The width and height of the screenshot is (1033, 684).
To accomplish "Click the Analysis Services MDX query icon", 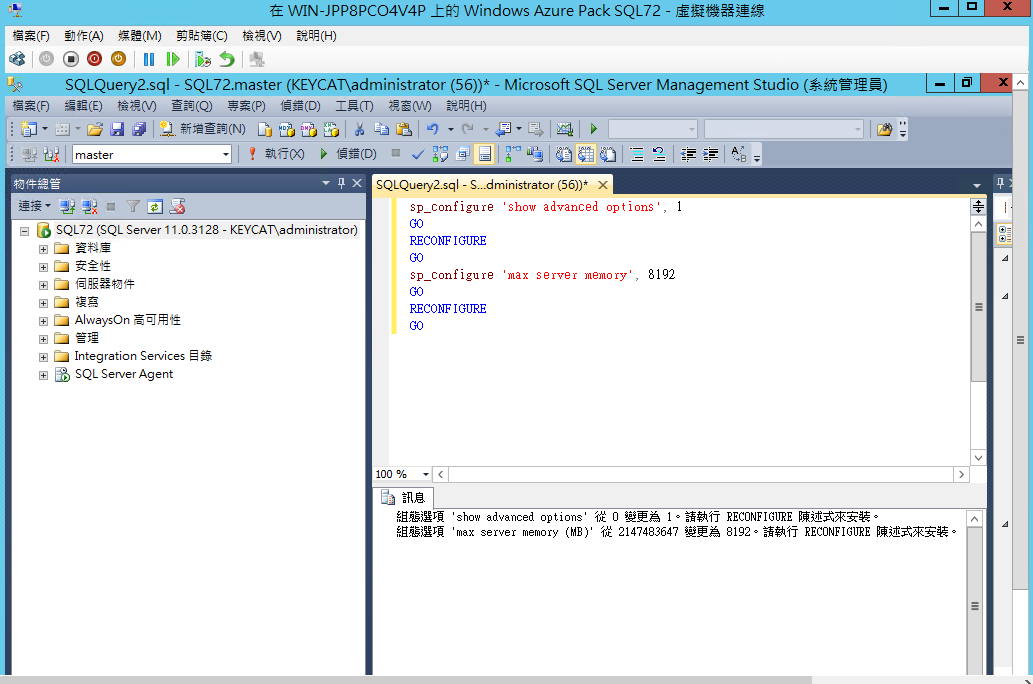I will 287,129.
